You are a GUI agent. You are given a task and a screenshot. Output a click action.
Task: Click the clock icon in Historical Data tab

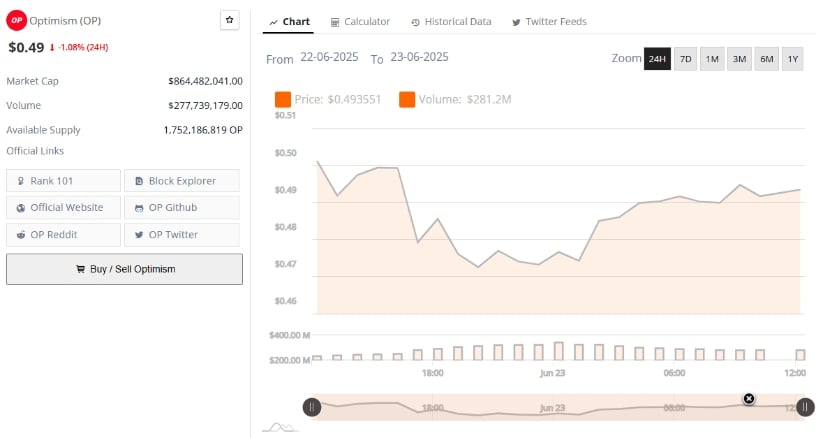pos(415,22)
